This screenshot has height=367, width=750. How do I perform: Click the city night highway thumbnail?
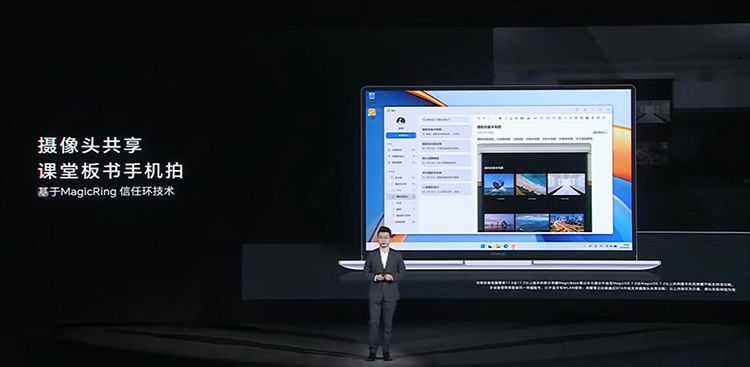(567, 222)
